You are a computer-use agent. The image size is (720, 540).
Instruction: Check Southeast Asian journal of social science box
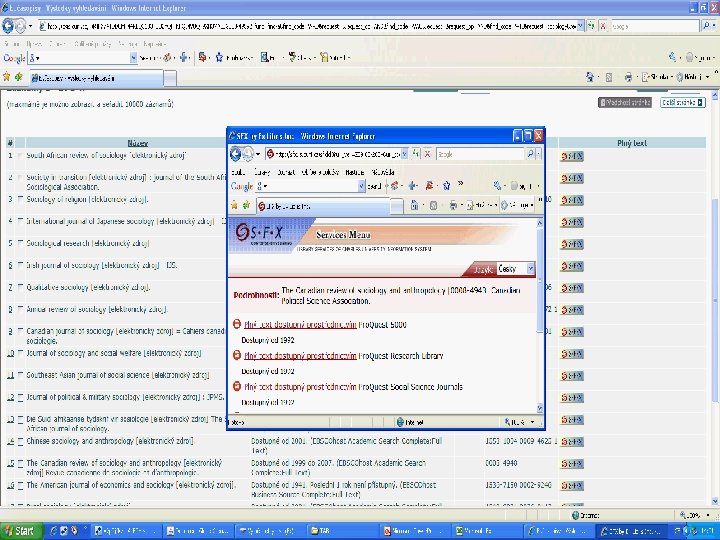tap(20, 376)
